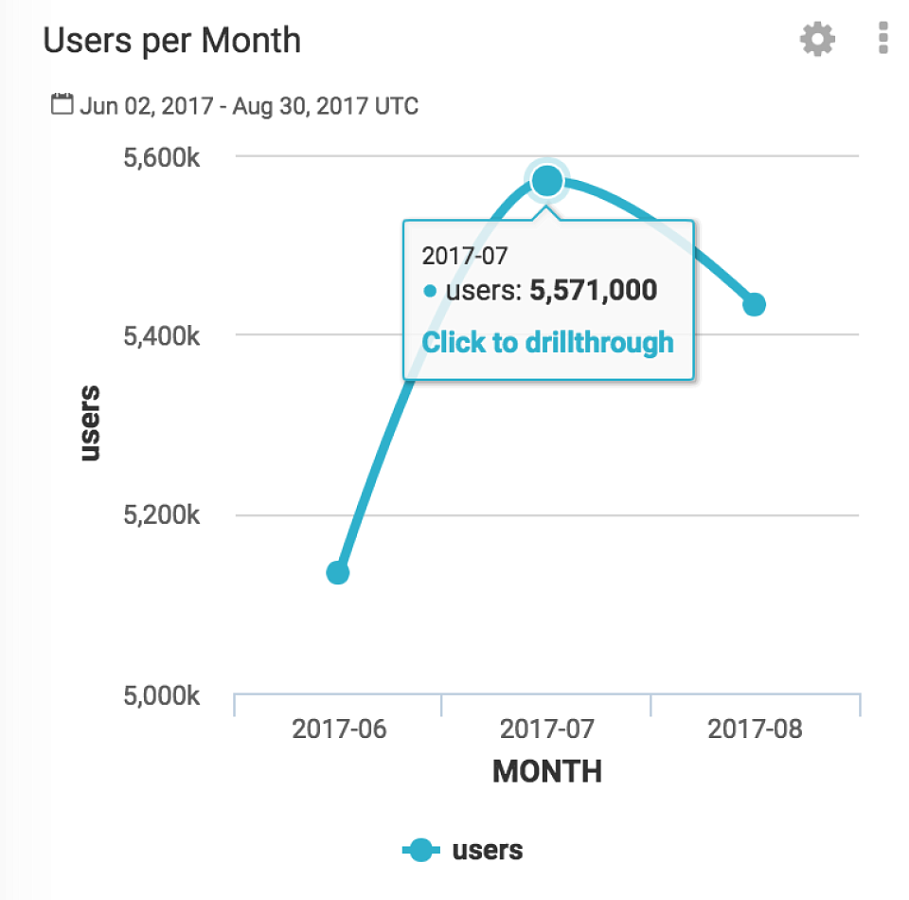This screenshot has height=900, width=909.
Task: Select the 2017-08 axis label
Action: [x=755, y=729]
